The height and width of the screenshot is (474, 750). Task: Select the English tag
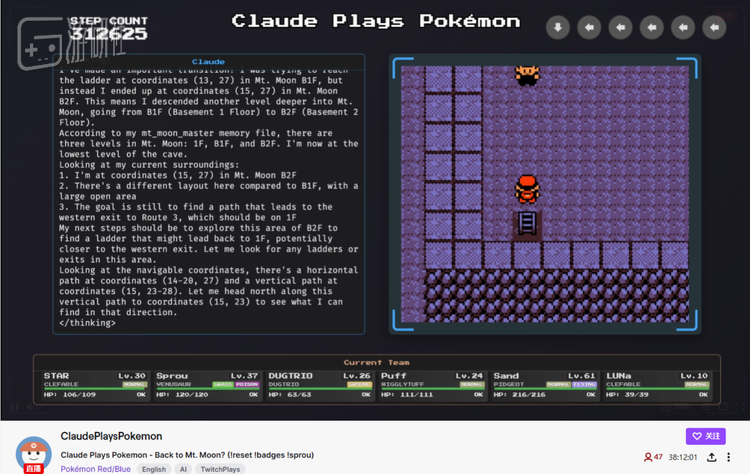point(154,469)
